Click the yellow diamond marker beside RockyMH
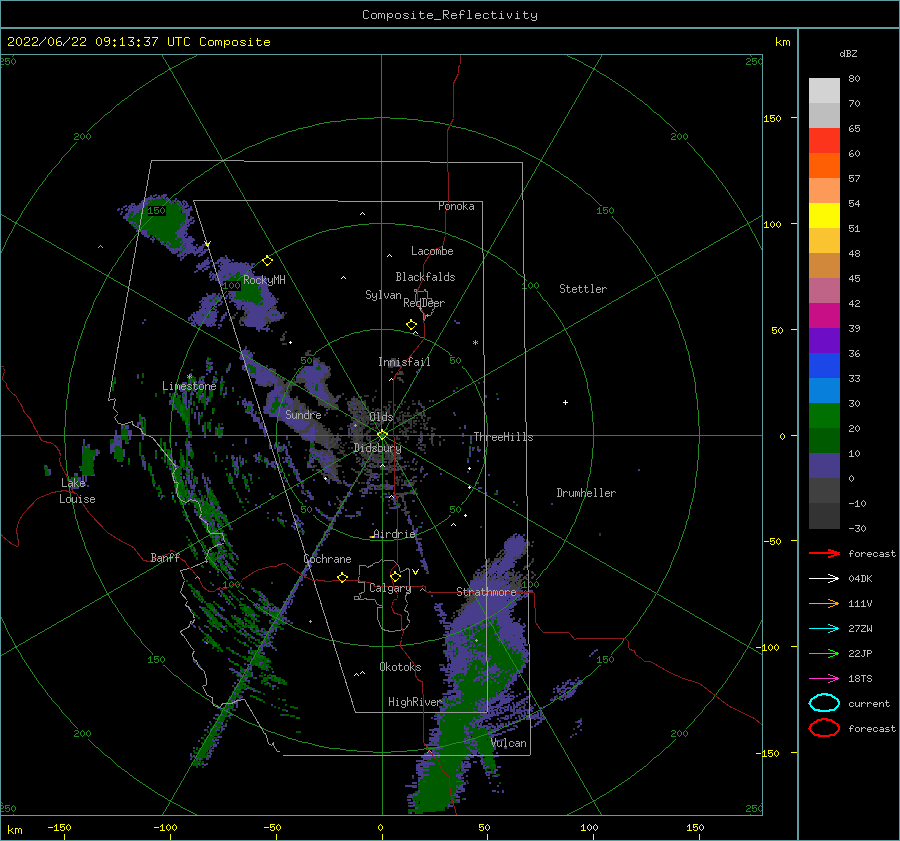Viewport: 900px width, 841px height. click(267, 261)
